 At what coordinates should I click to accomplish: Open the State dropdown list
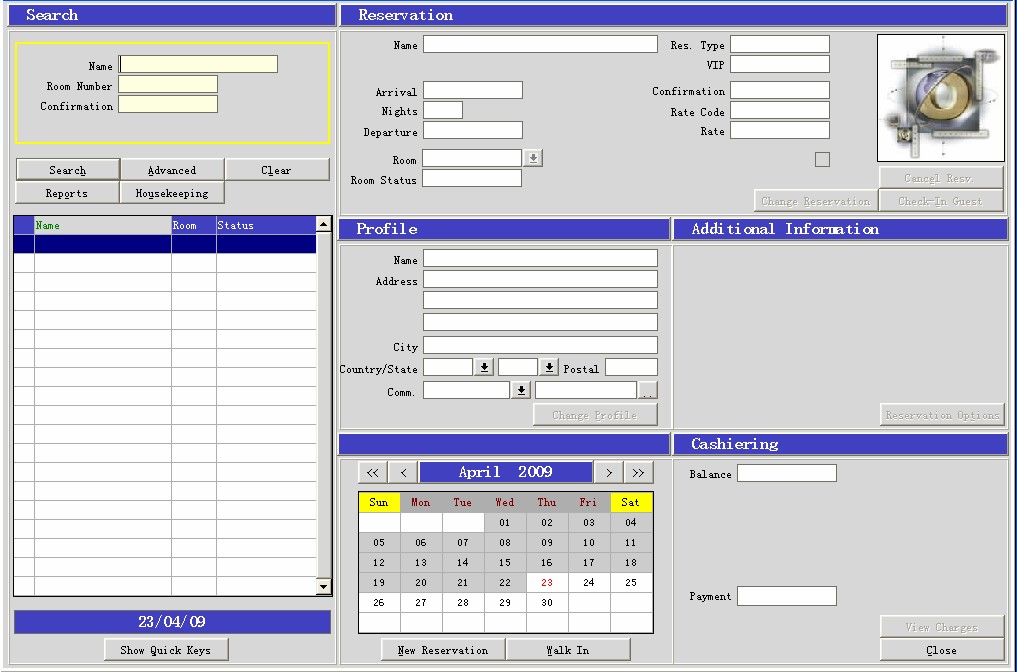549,368
